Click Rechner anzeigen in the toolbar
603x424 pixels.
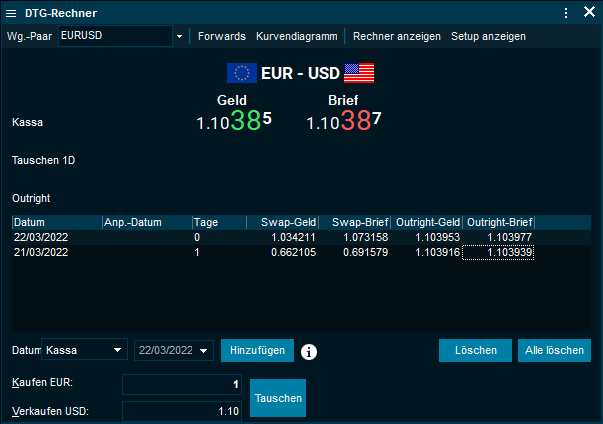coord(397,36)
